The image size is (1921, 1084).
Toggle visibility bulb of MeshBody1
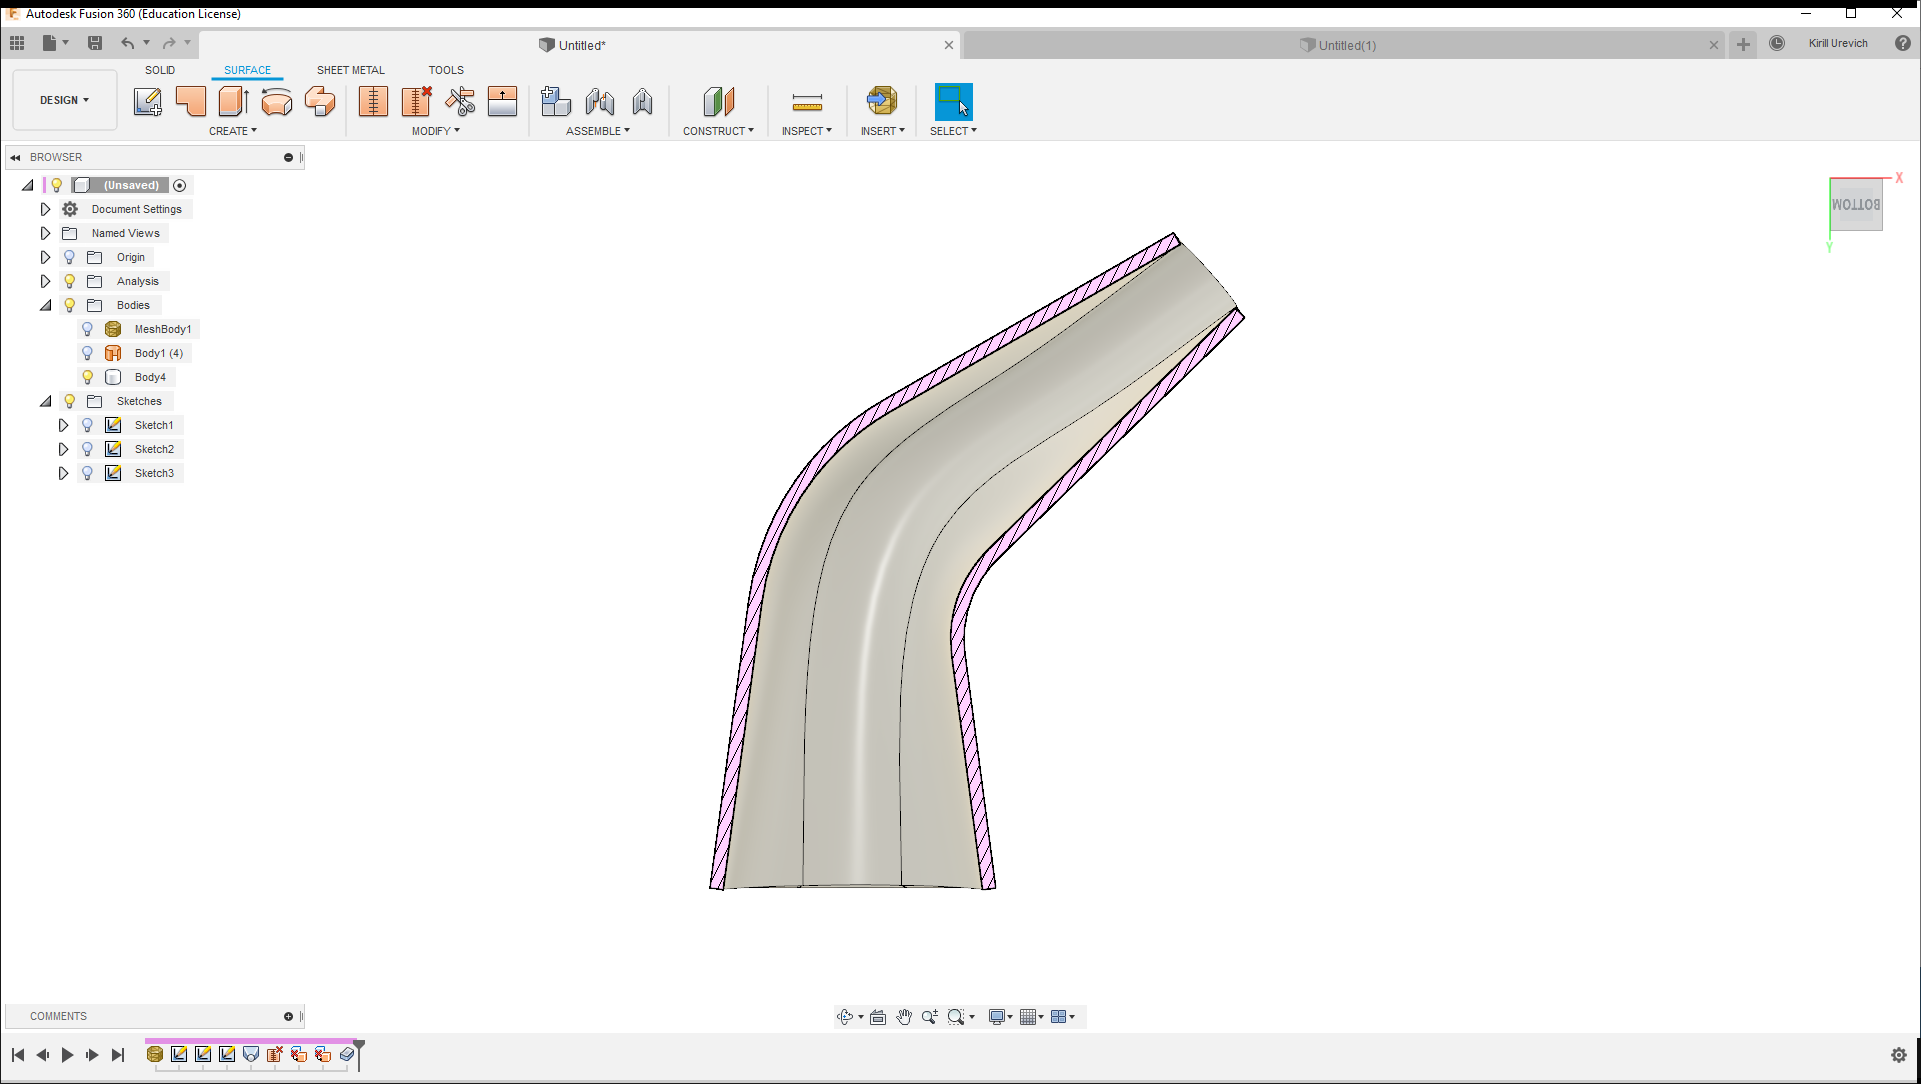pos(88,329)
